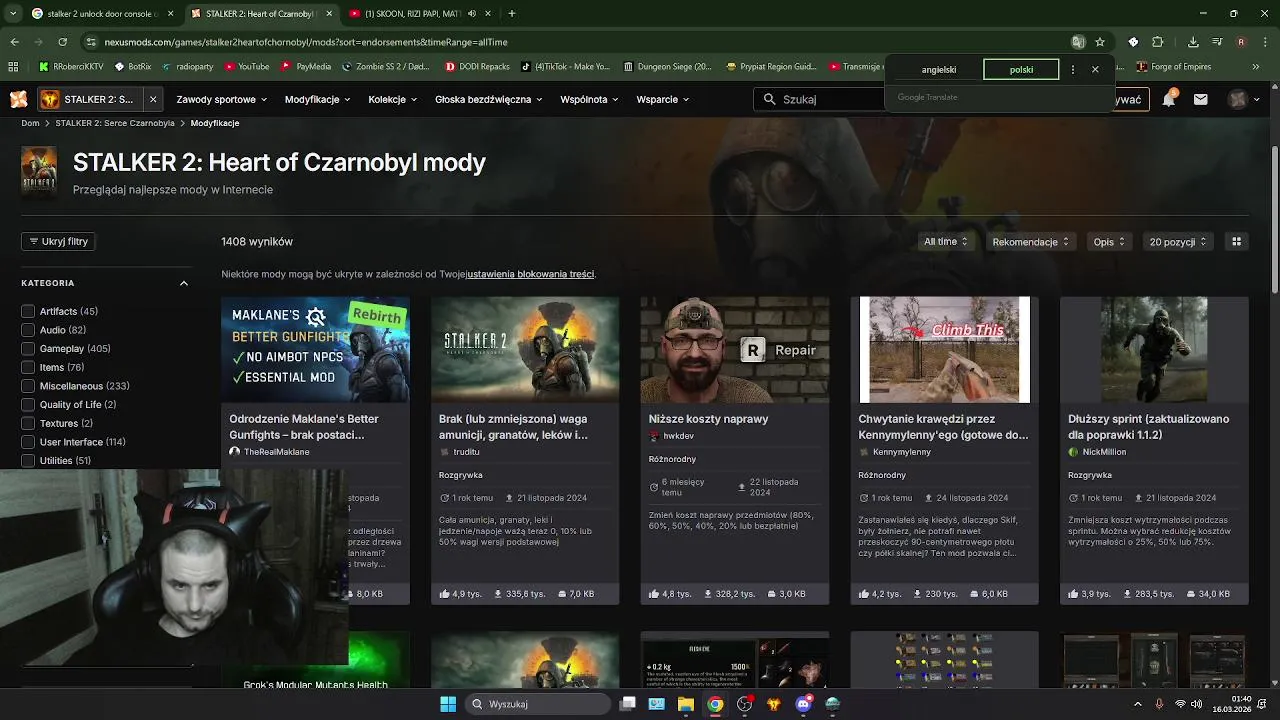
Task: Click Ukryj filtry button
Action: tap(58, 241)
